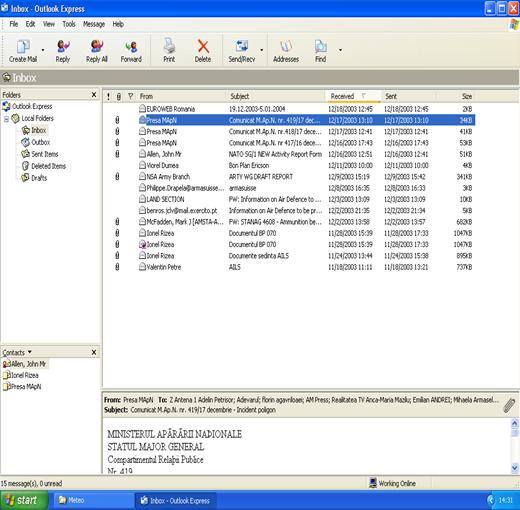Select the EUROWEB Romania message
Viewport: 520px width, 510px height.
tap(289, 109)
